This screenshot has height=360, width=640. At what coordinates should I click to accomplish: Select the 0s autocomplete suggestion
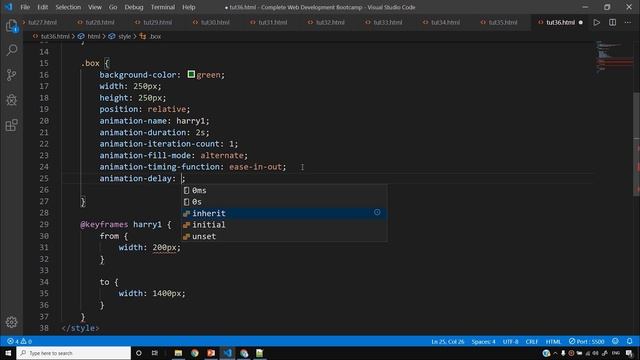[x=284, y=202]
